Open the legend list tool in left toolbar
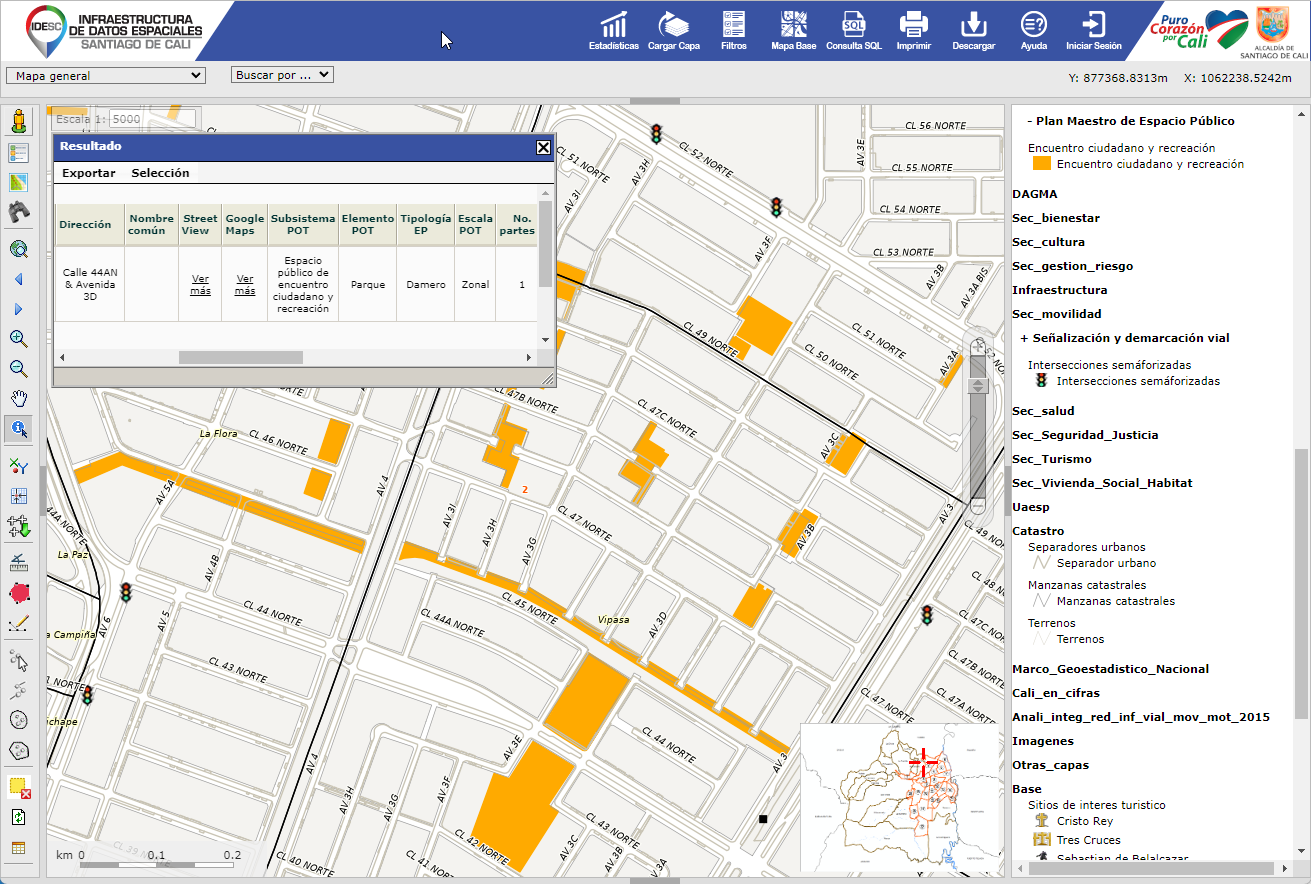The width and height of the screenshot is (1311, 884). [x=18, y=153]
